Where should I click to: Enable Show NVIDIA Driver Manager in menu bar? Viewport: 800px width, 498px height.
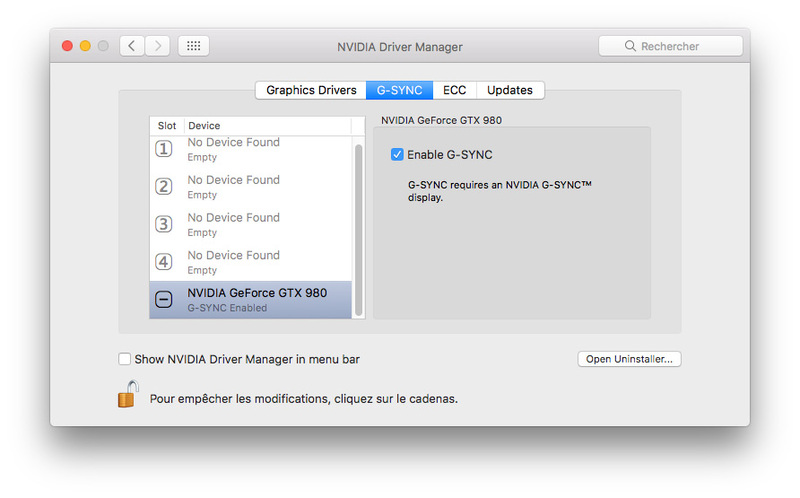pos(124,359)
